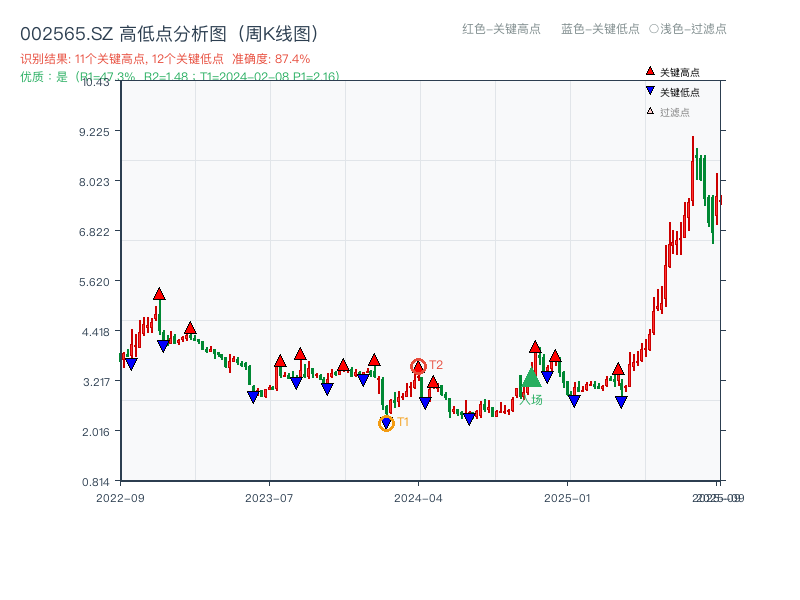800x600 pixels.
Task: Click the T2 text label
Action: coord(436,365)
